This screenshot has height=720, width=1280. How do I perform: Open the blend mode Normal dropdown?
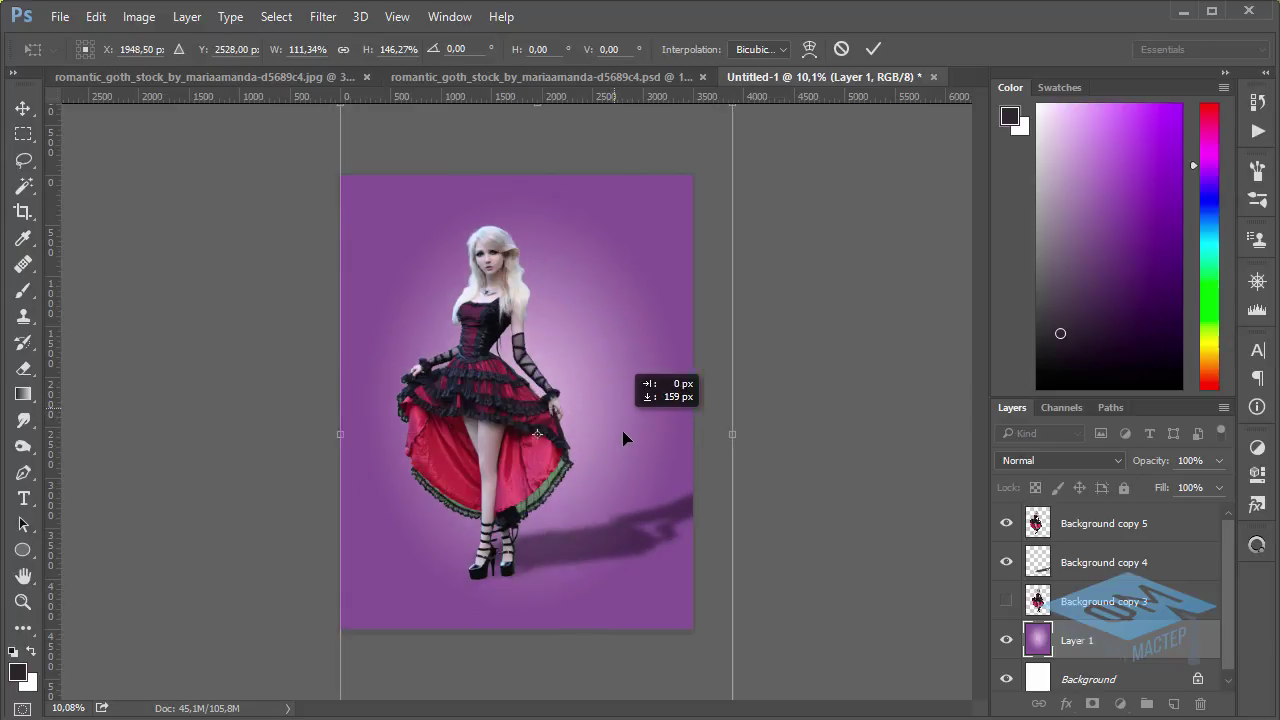[x=1060, y=461]
